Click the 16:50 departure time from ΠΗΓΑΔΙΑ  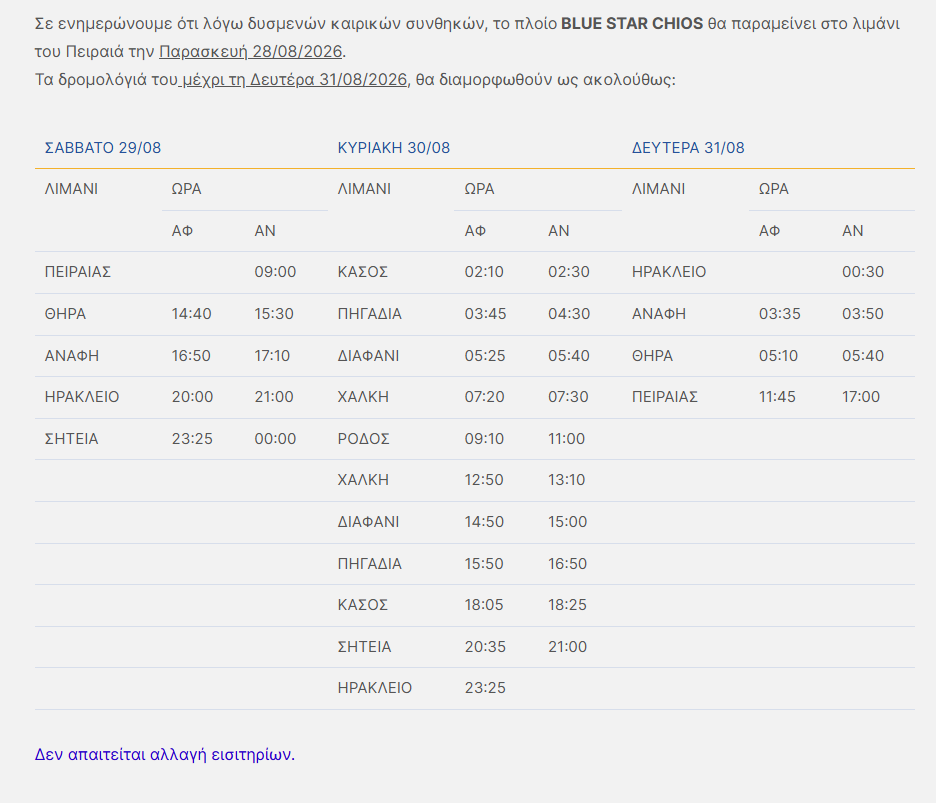[x=568, y=564]
